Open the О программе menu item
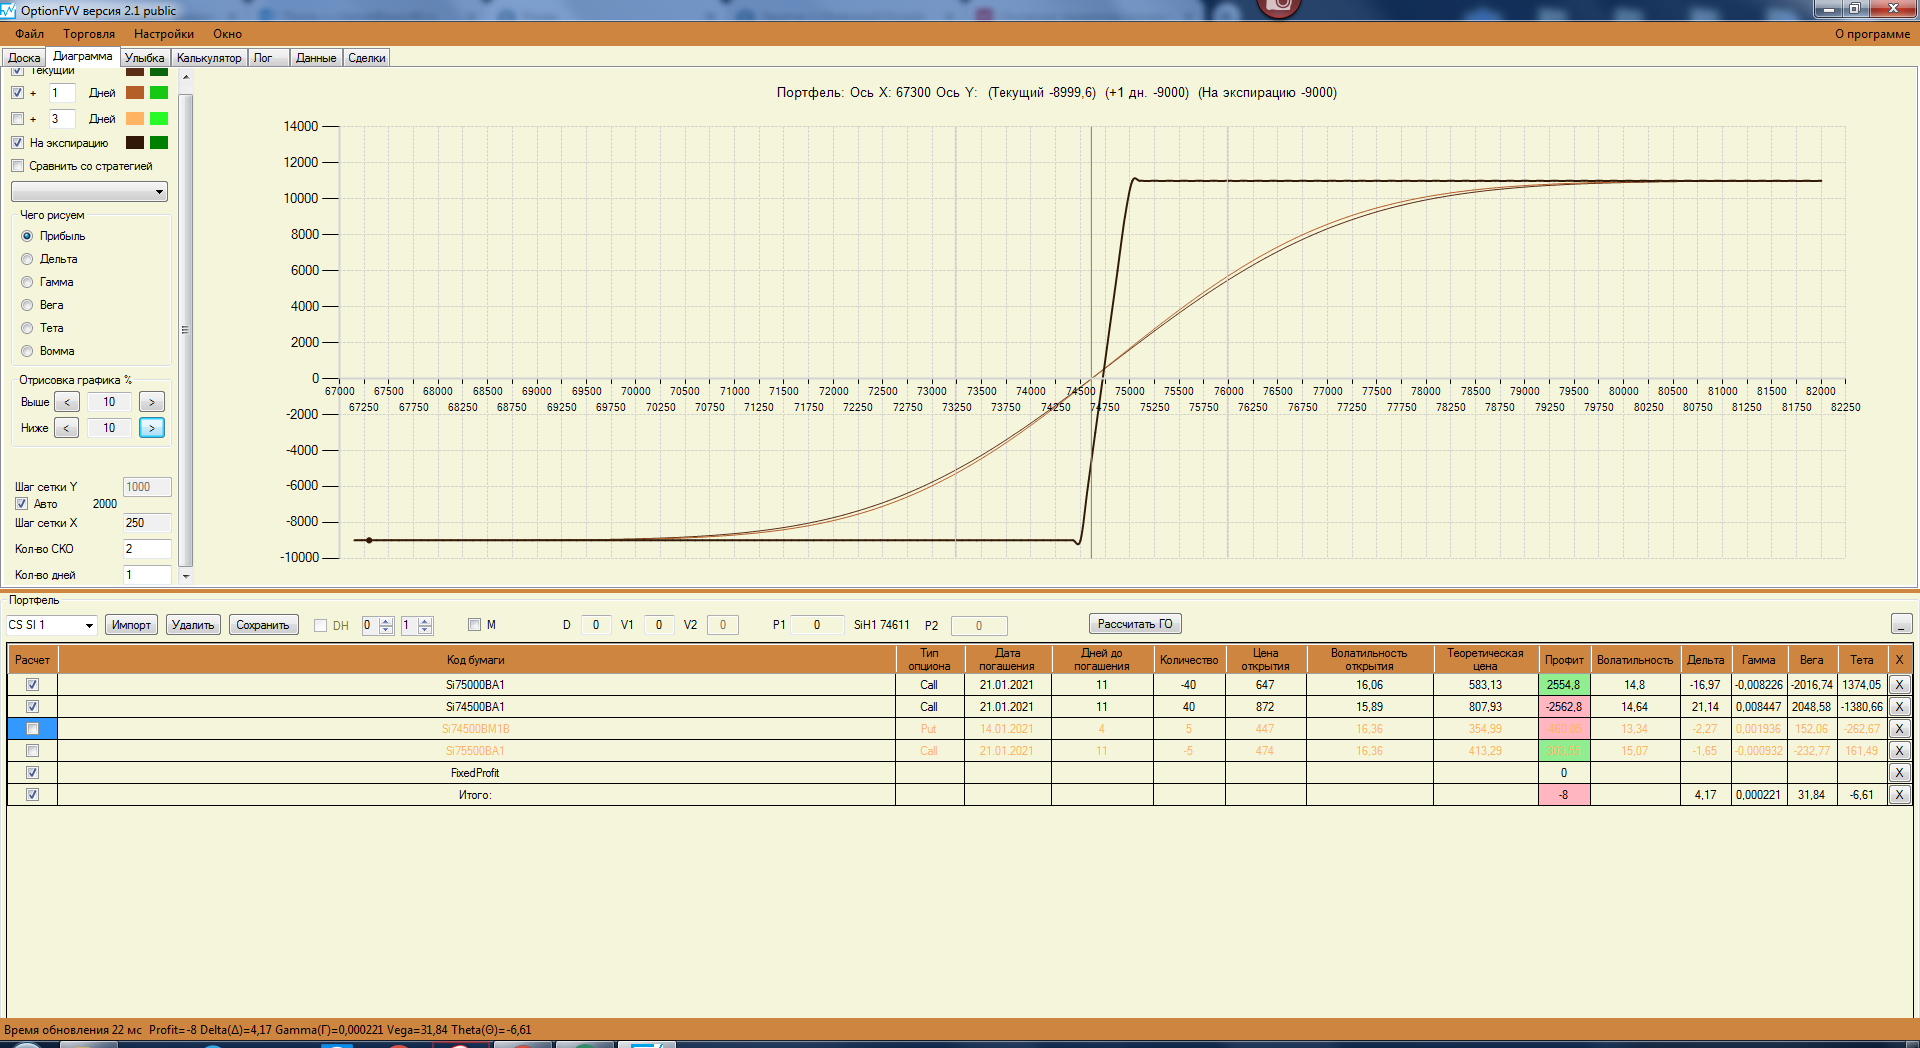 point(1872,34)
